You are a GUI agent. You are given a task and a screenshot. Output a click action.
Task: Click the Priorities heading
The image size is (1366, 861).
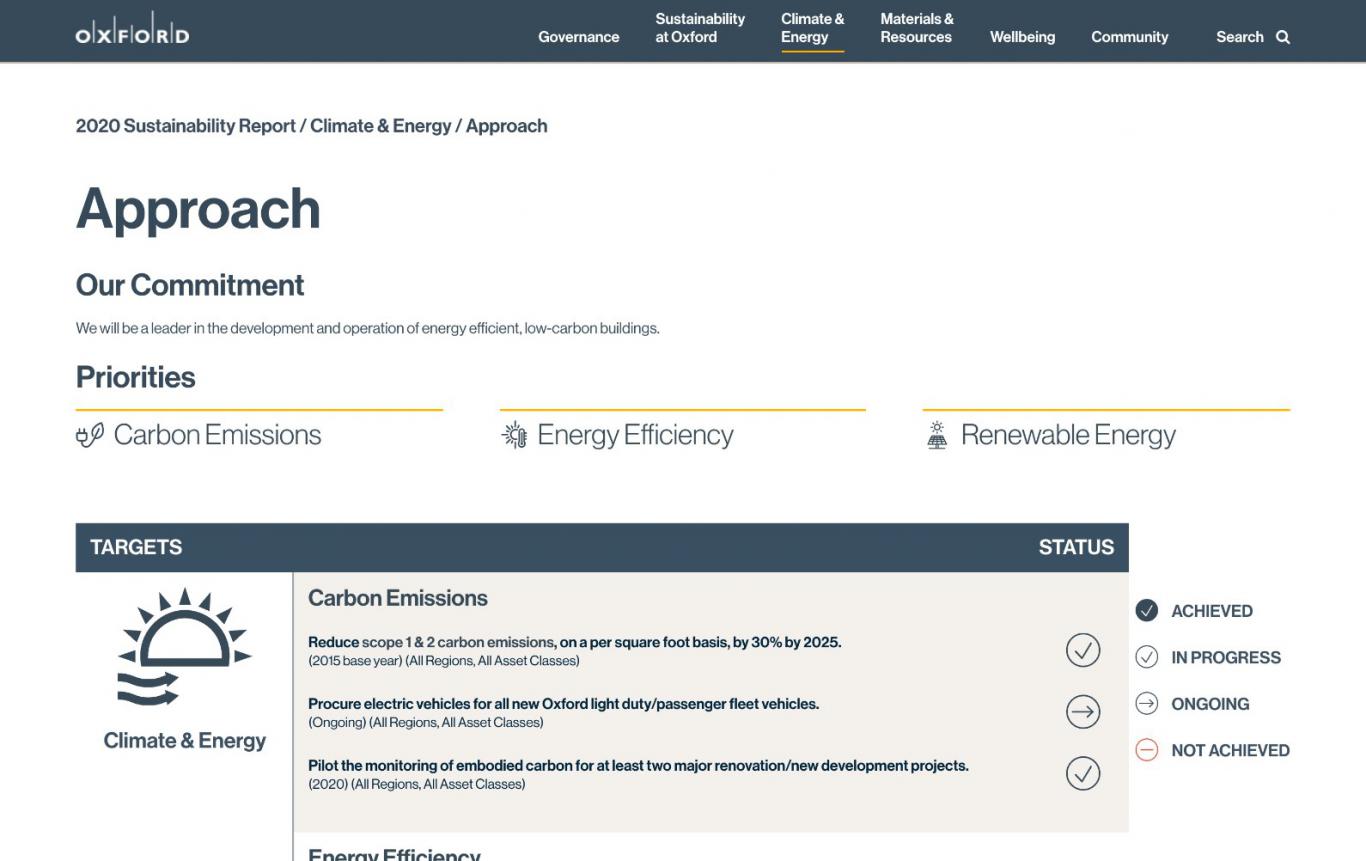136,378
